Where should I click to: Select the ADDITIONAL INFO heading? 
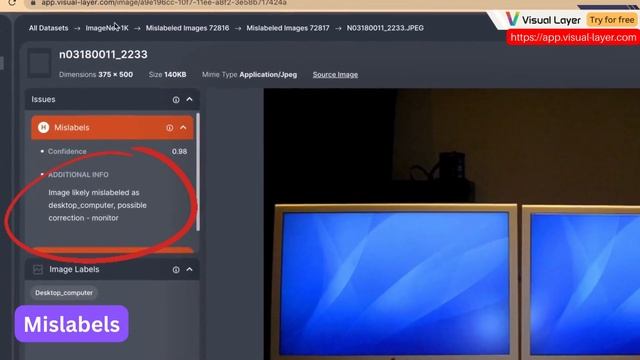click(x=78, y=175)
